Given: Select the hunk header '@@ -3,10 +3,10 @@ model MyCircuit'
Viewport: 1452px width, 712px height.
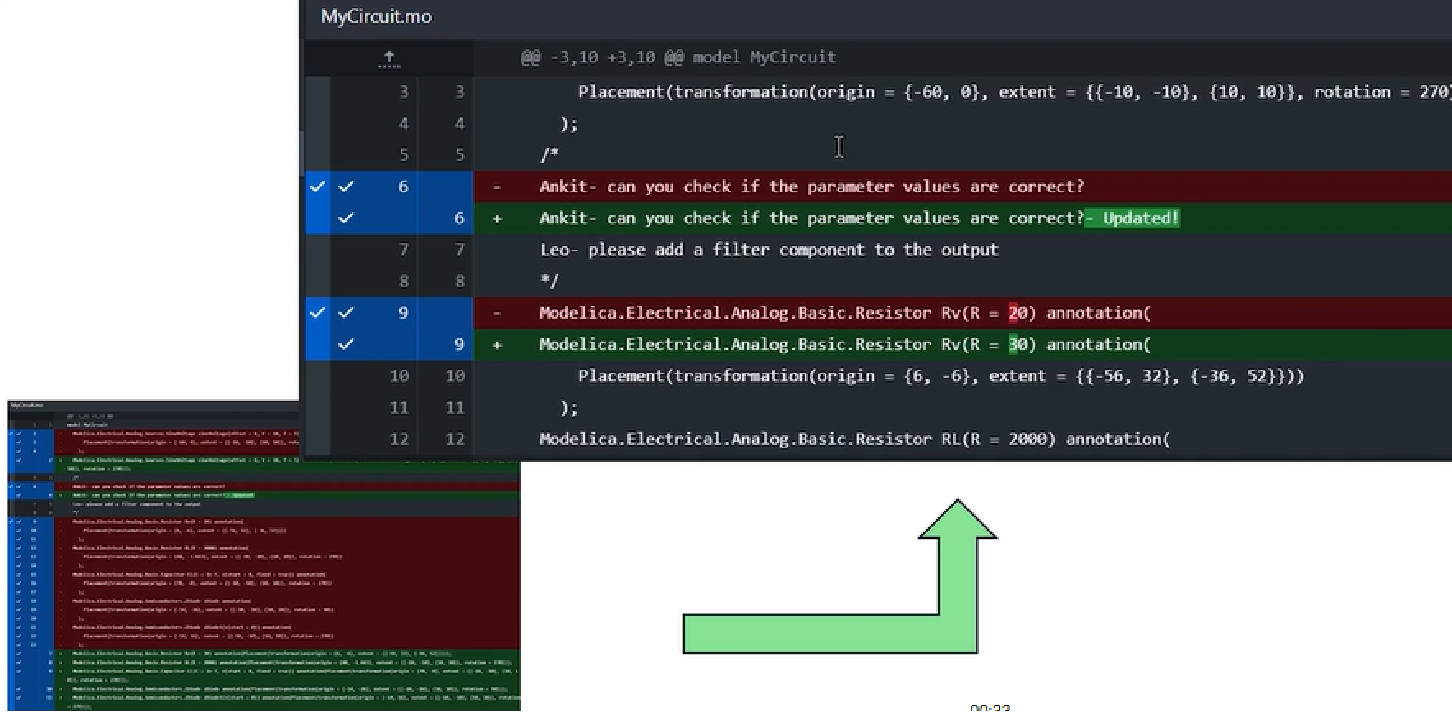Looking at the screenshot, I should click(x=678, y=58).
